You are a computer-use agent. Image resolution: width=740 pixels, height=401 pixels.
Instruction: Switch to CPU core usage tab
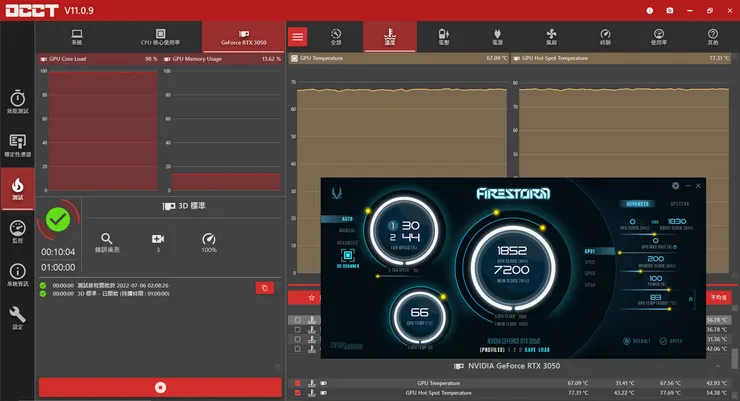[160, 37]
